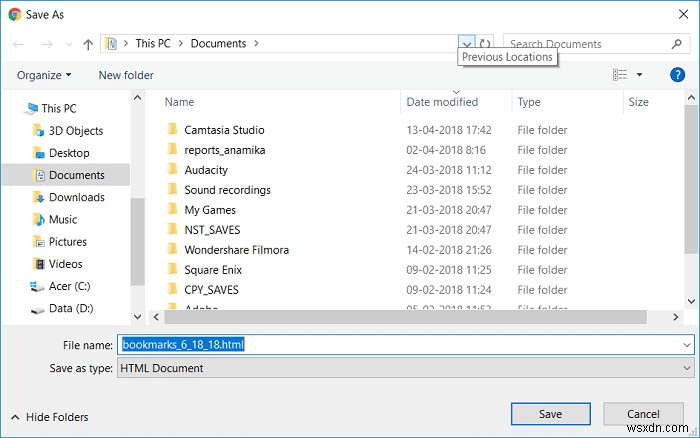Change the view layout icon
700x438 pixels.
(620, 75)
